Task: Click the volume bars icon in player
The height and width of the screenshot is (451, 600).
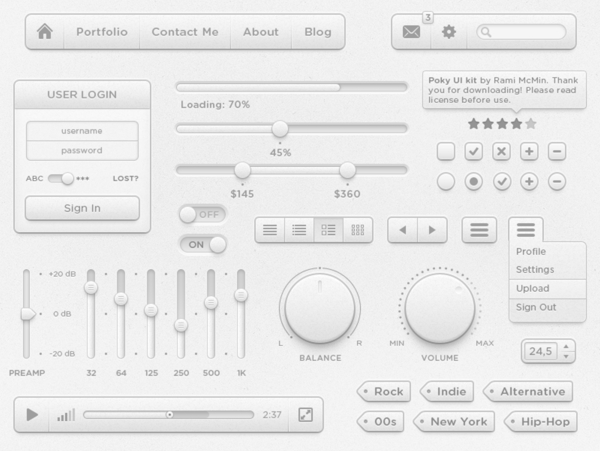Action: point(66,415)
